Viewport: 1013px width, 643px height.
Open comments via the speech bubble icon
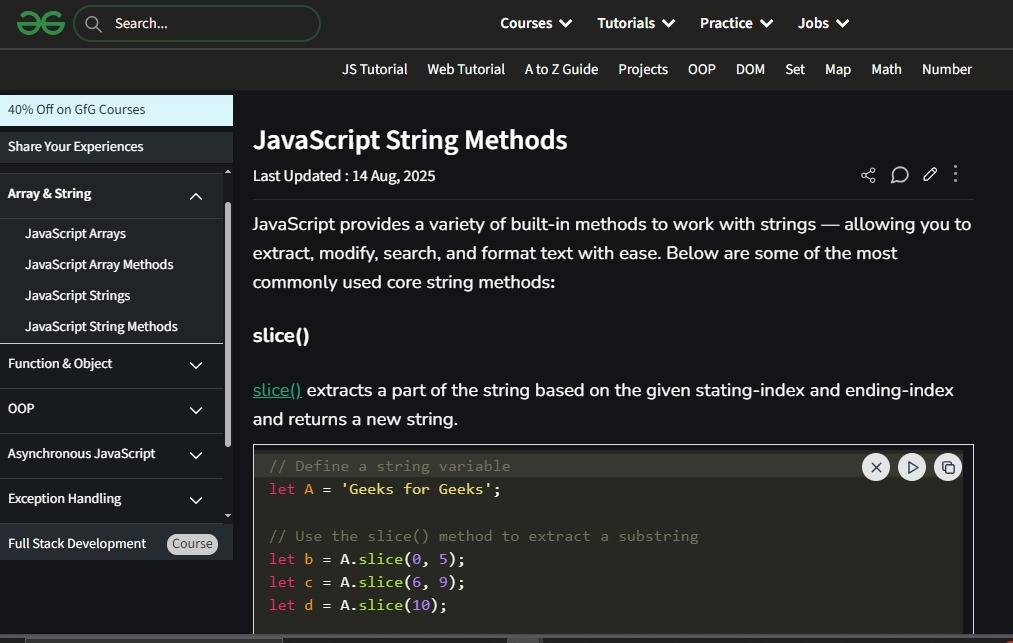899,175
